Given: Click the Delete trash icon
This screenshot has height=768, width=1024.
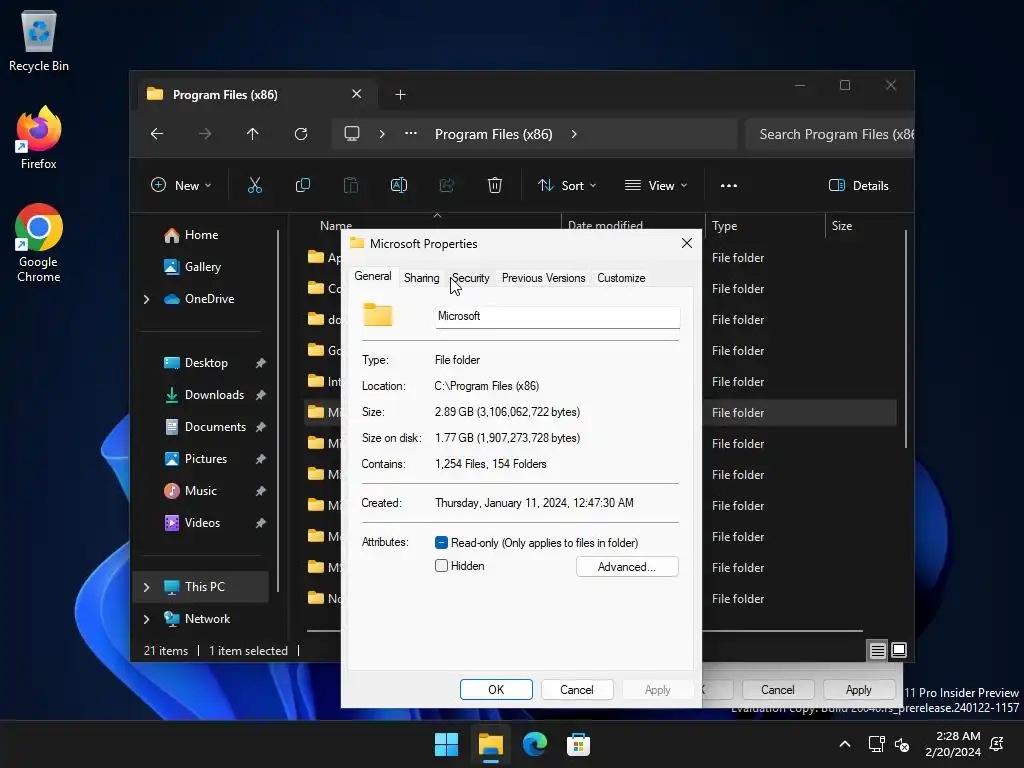Looking at the screenshot, I should click(494, 185).
